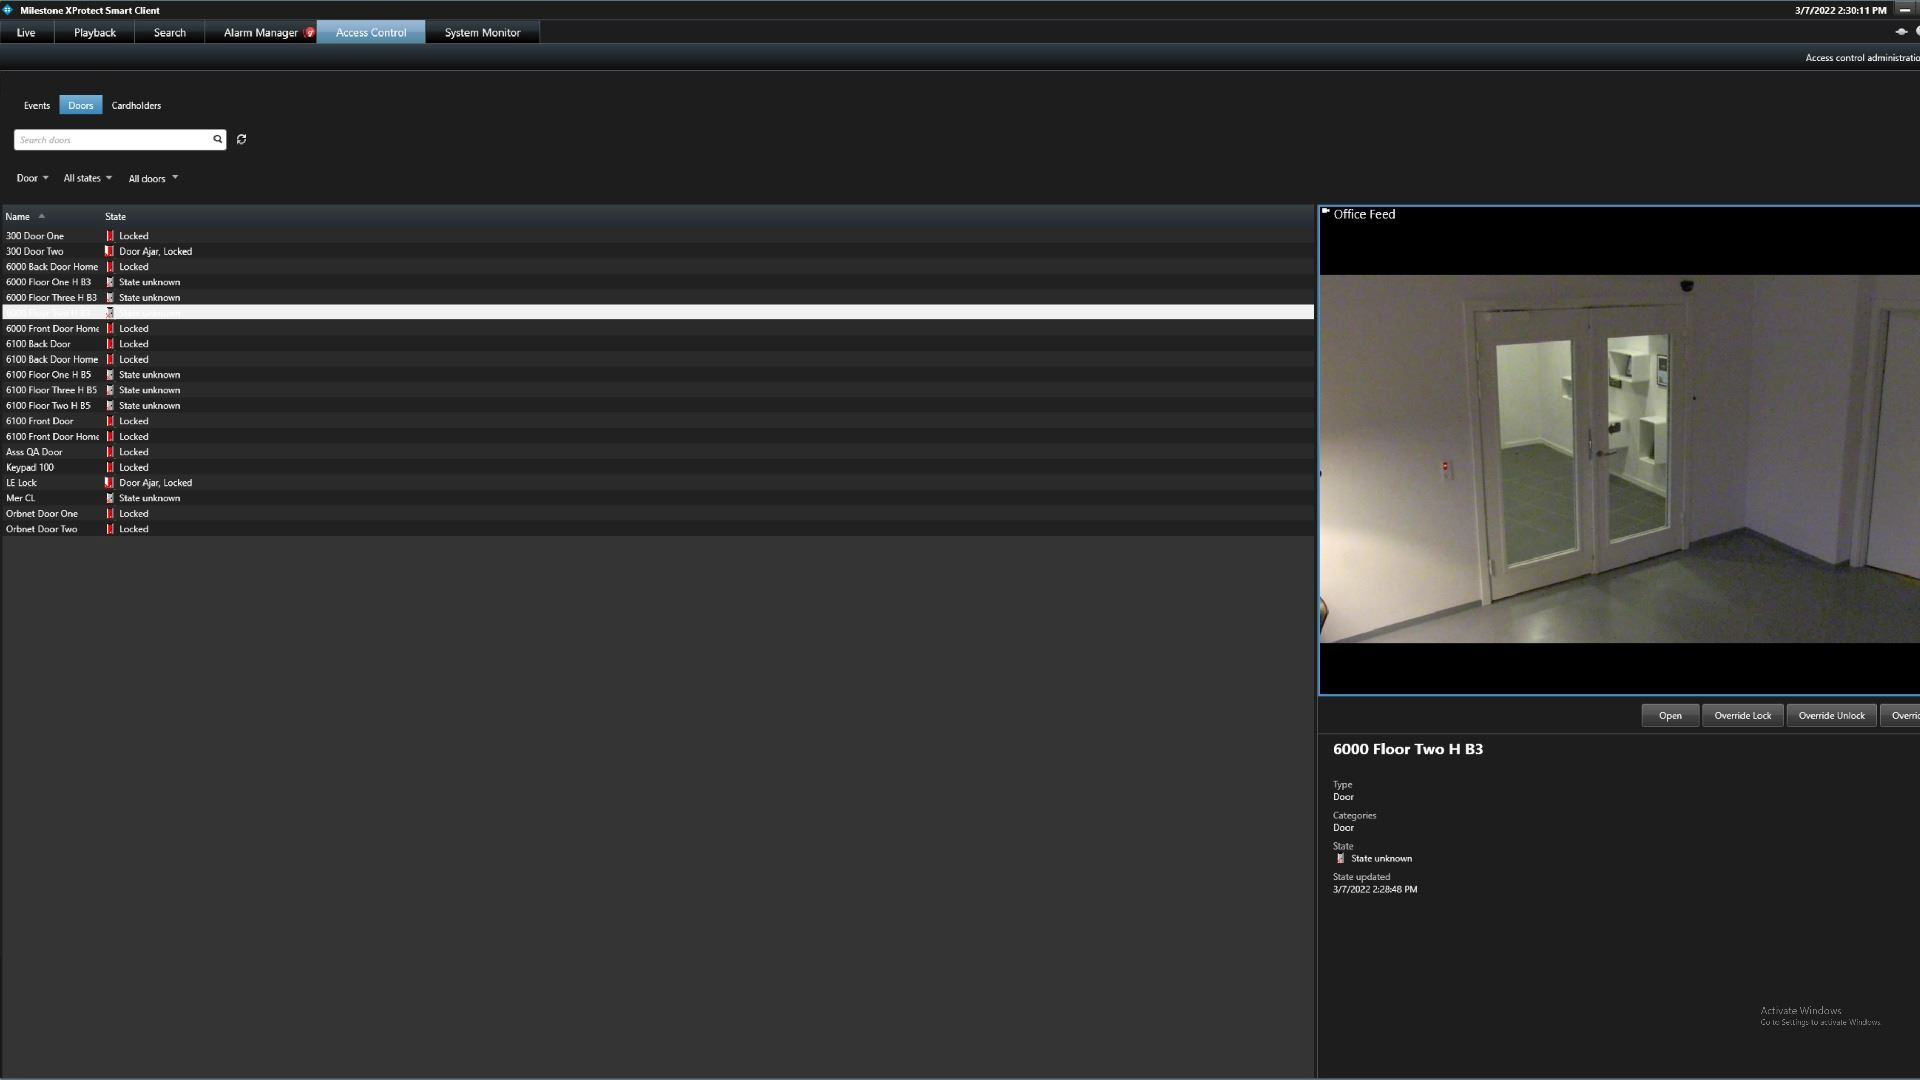Click the unknown state icon for Mer CL

click(x=110, y=498)
